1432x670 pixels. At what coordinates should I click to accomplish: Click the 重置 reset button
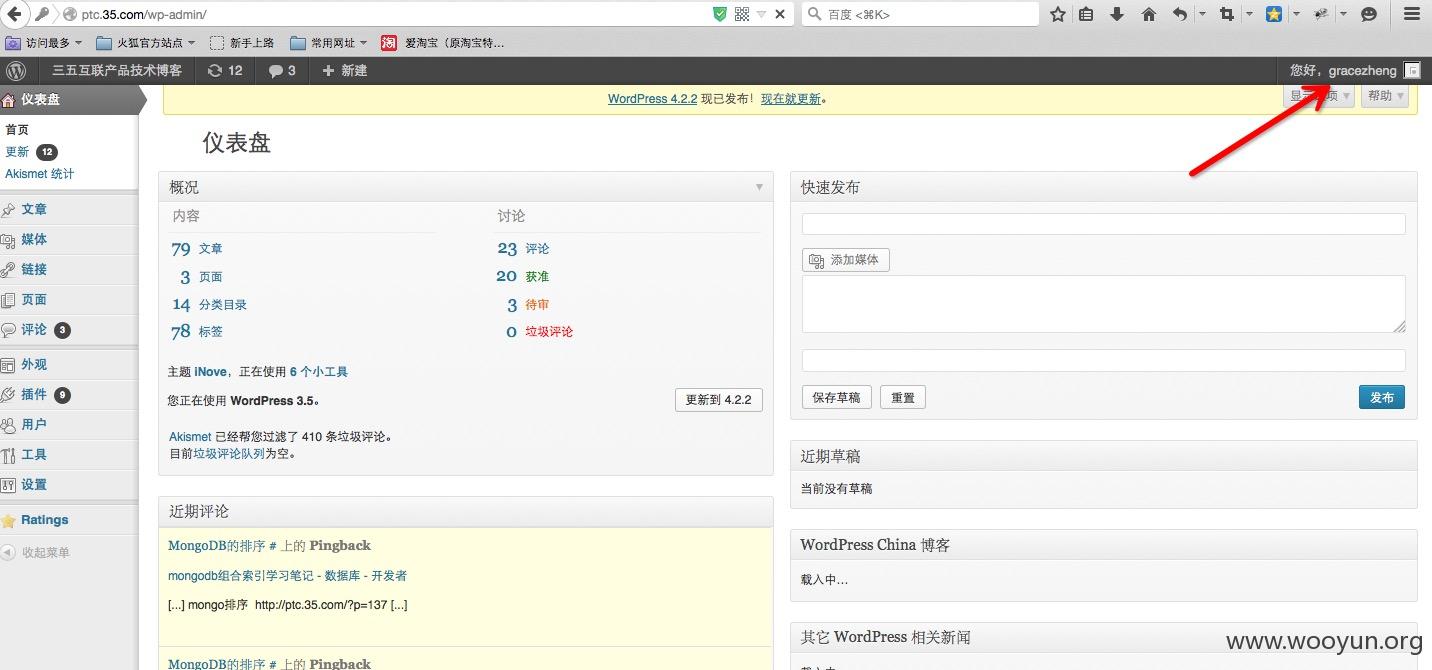click(903, 397)
